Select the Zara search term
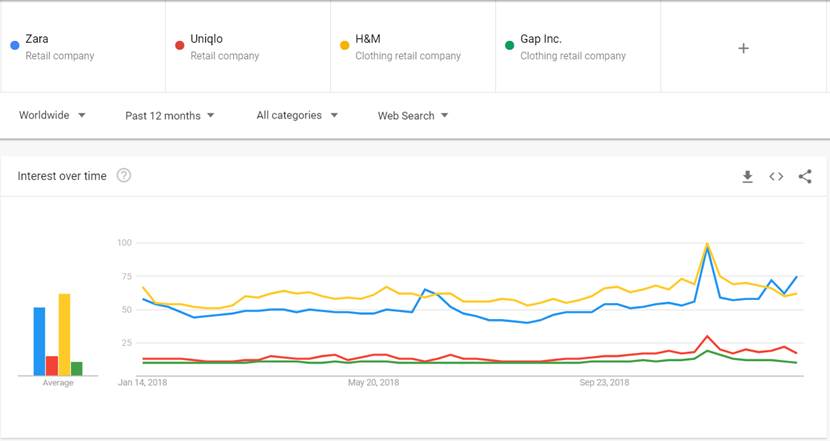The width and height of the screenshot is (830, 441). coord(39,39)
